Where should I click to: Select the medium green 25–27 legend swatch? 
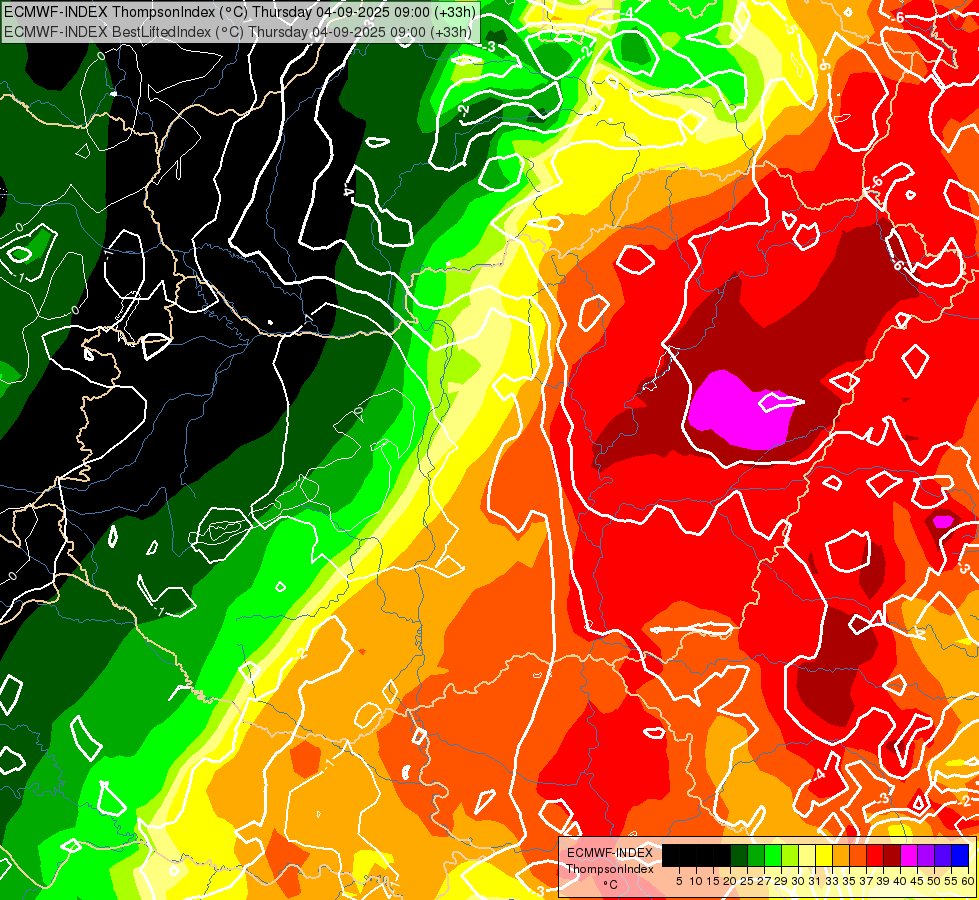pyautogui.click(x=756, y=855)
